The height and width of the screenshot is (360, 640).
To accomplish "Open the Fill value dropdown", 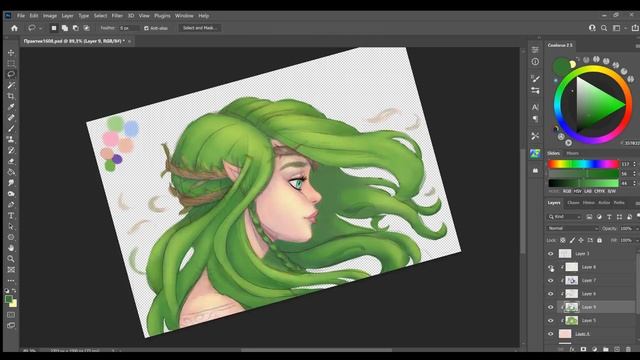I will (637, 240).
